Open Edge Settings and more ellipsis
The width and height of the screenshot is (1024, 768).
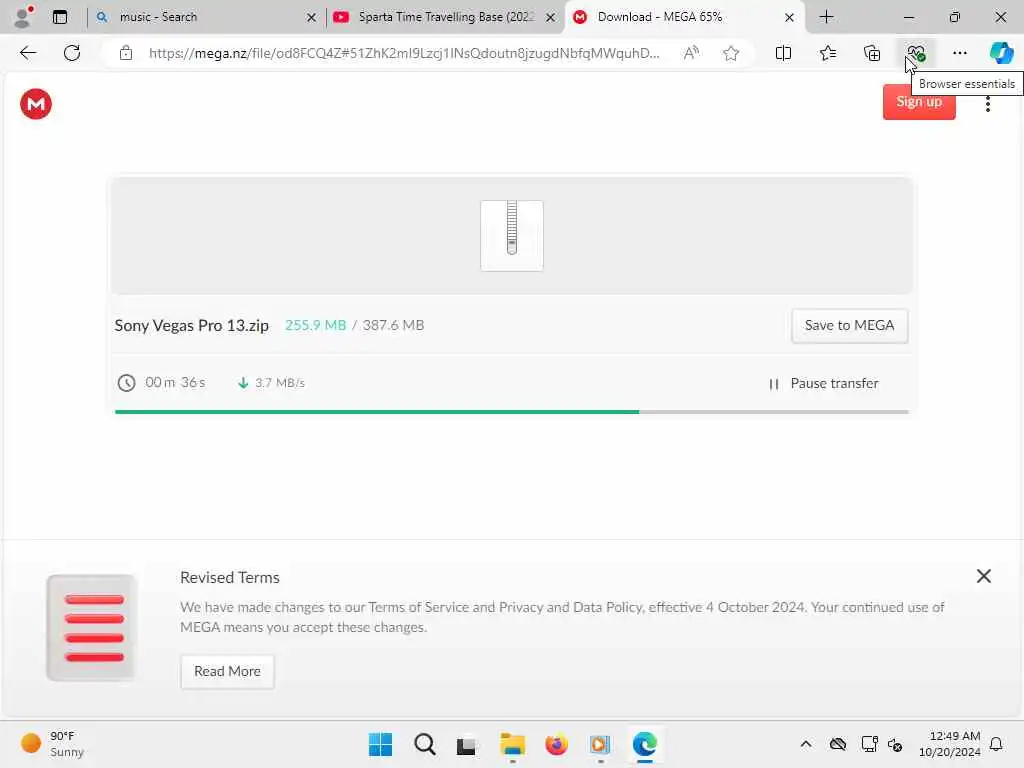pyautogui.click(x=959, y=53)
